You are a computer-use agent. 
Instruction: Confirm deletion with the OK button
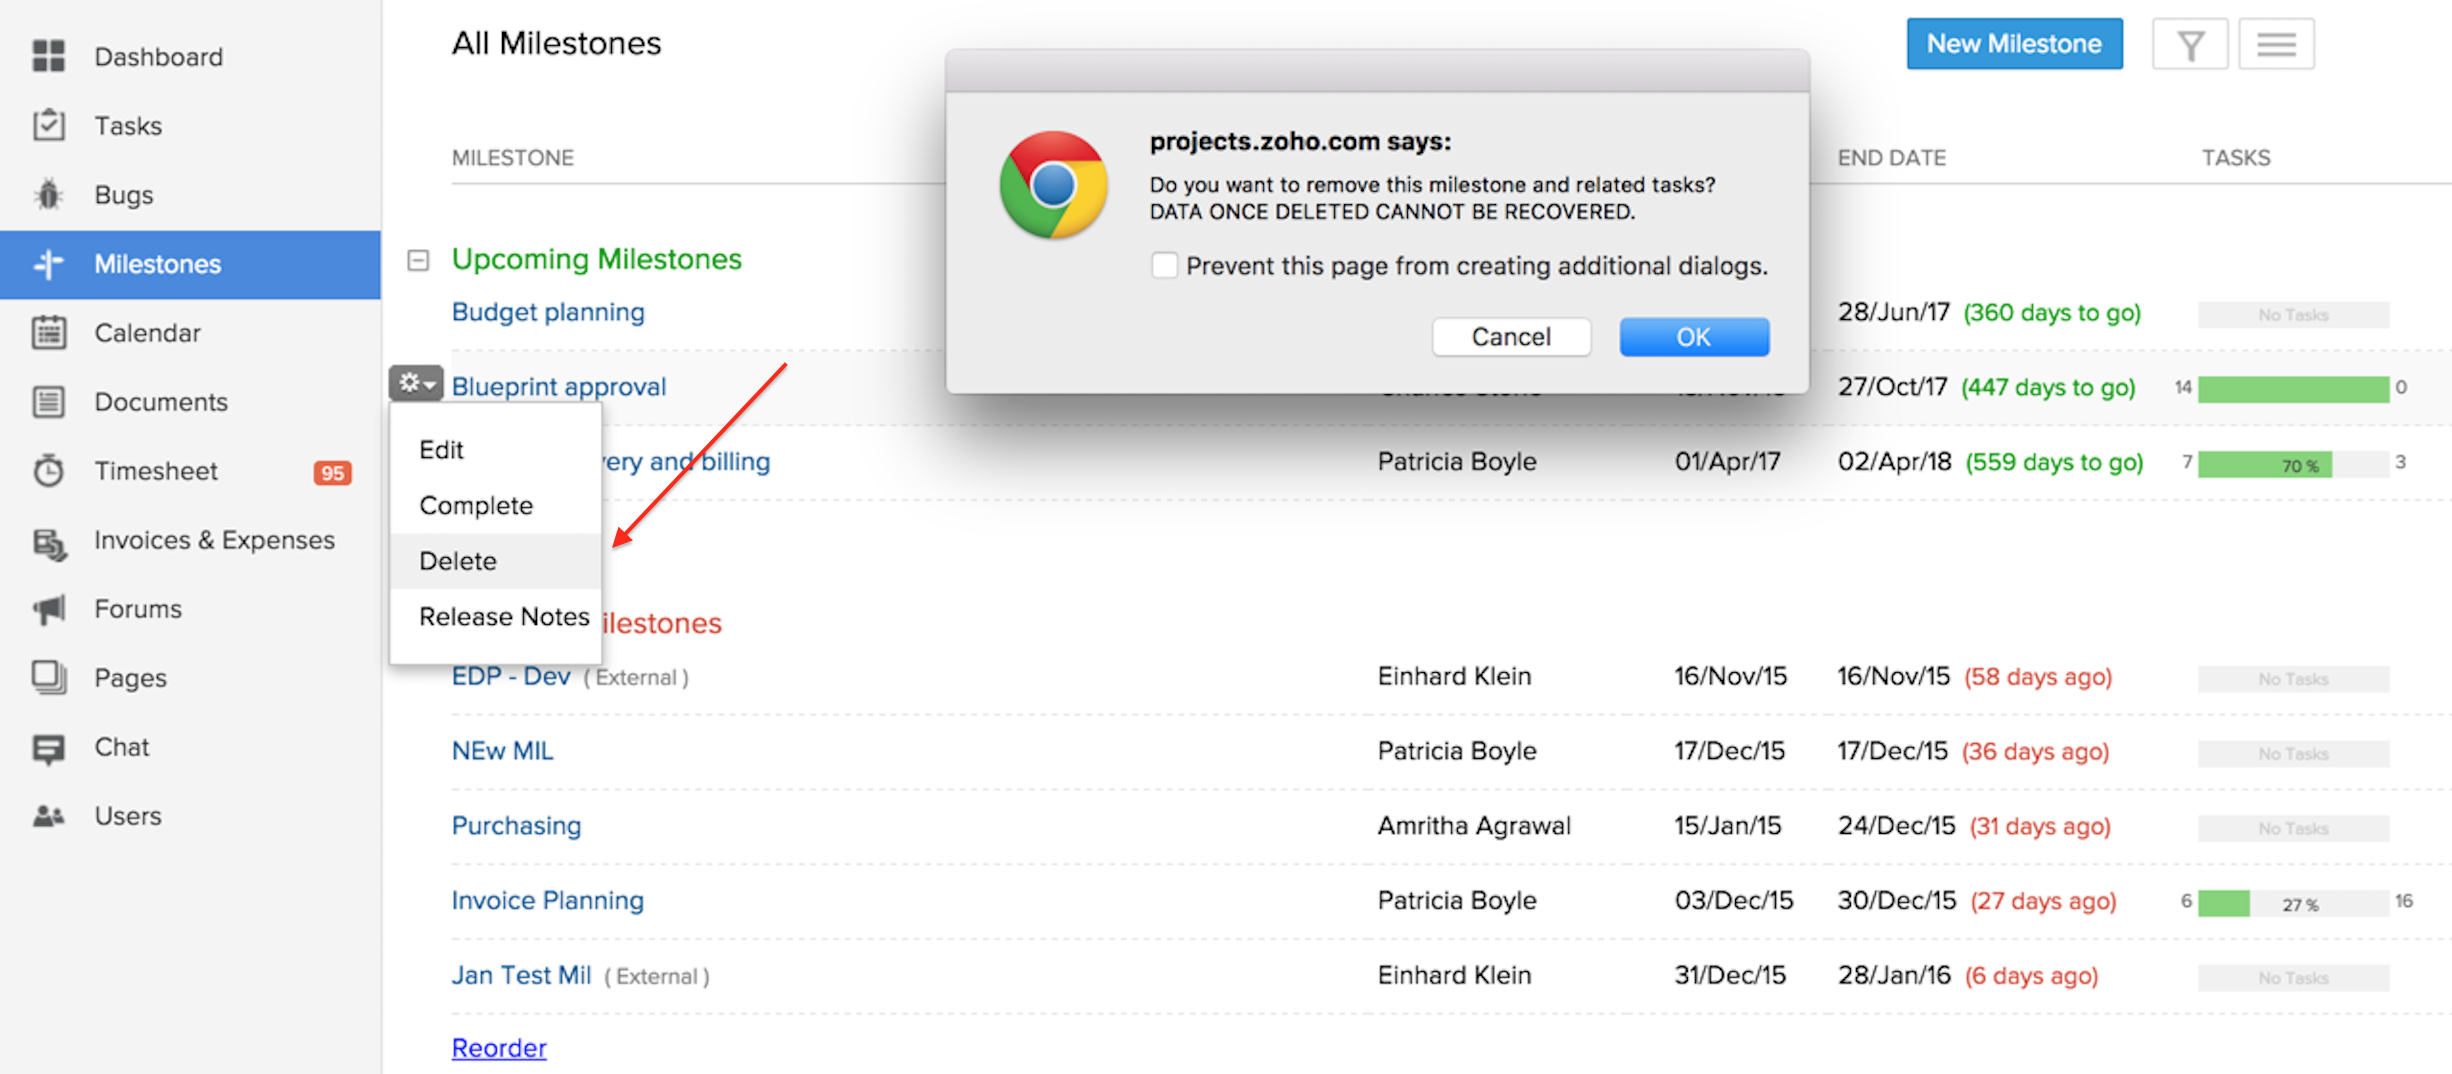tap(1694, 337)
